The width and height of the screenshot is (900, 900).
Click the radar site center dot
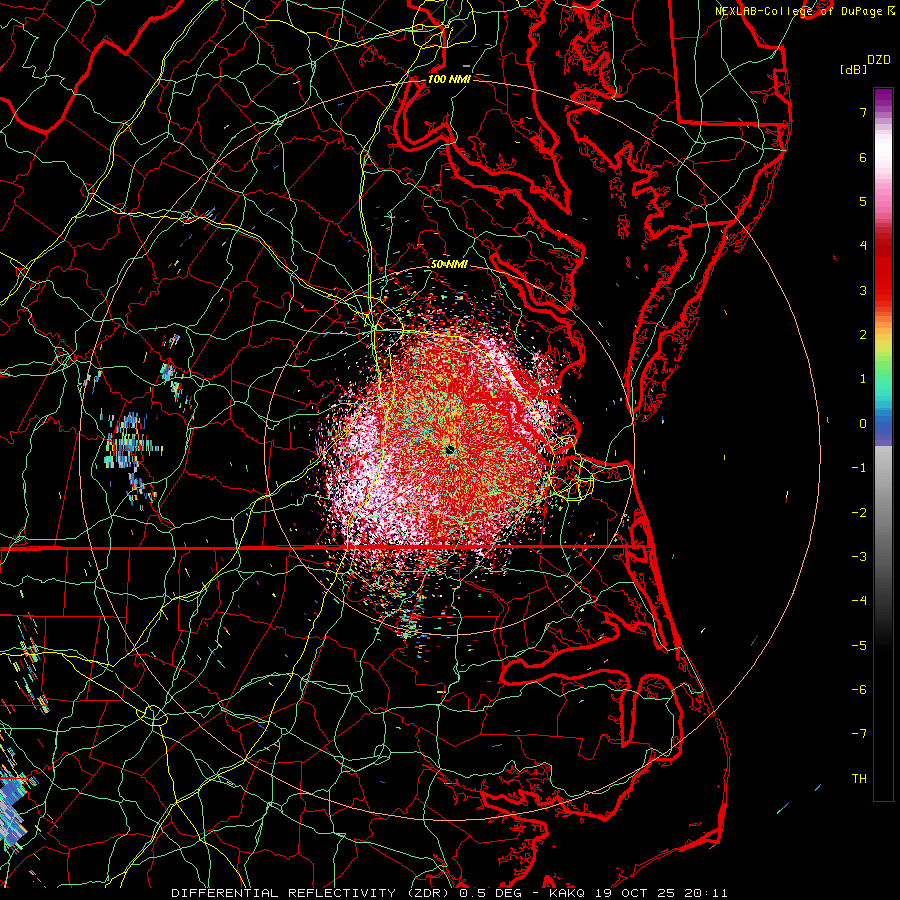(x=450, y=450)
